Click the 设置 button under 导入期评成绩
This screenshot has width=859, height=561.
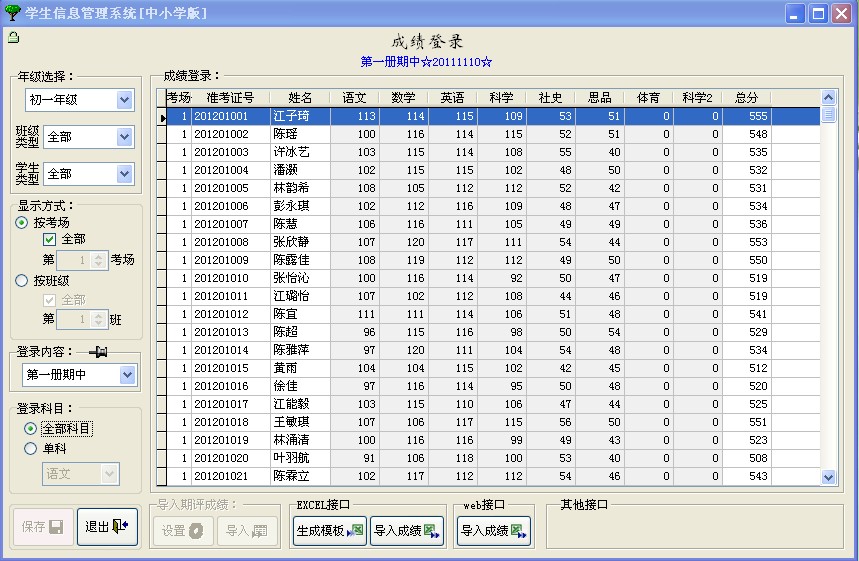click(183, 530)
